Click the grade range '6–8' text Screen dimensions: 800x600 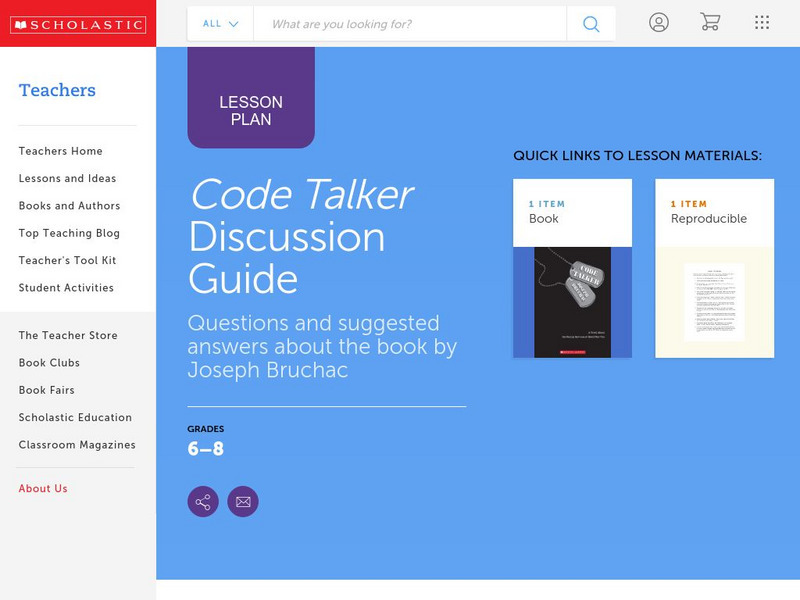click(x=206, y=449)
